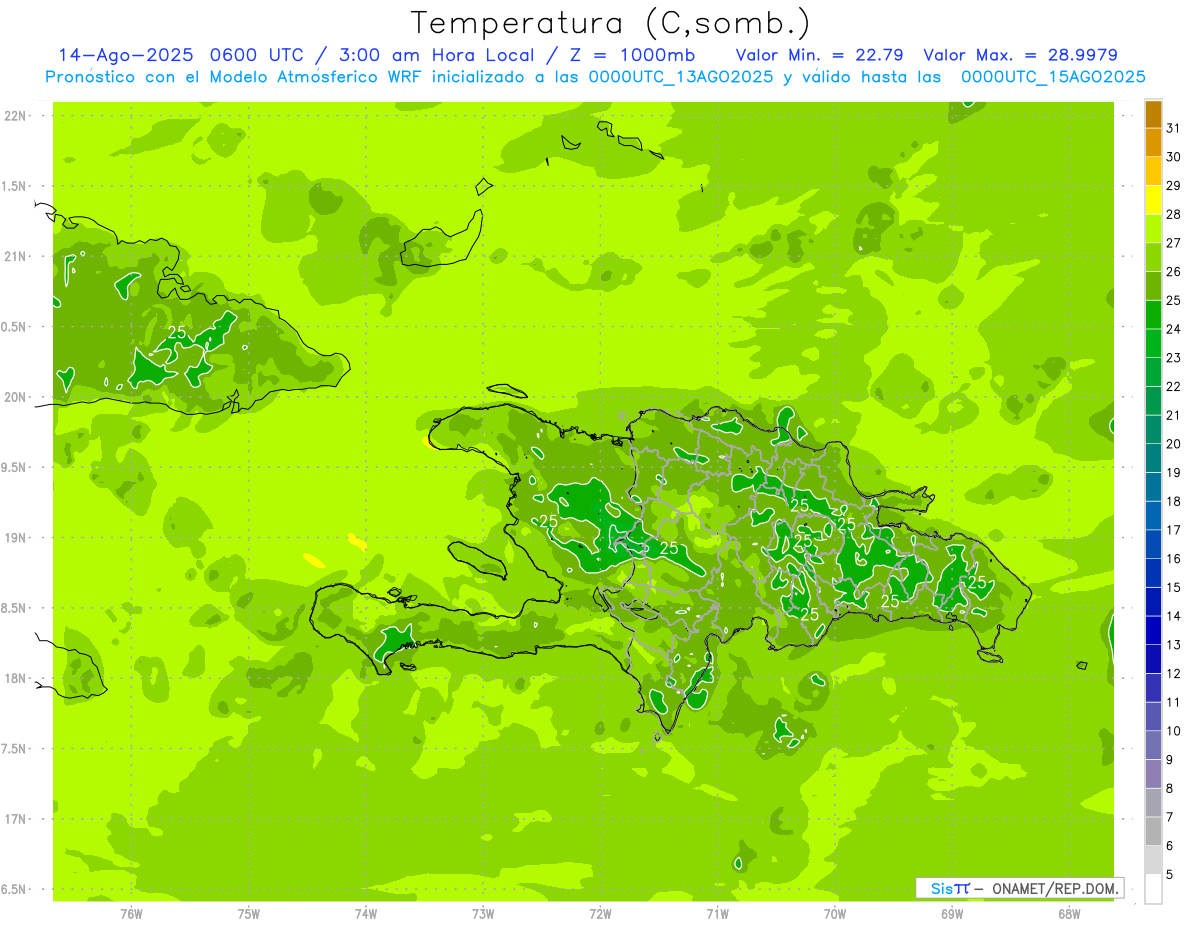1200x927 pixels.
Task: Click the "Valor Min. = 22.79" text
Action: tap(820, 55)
